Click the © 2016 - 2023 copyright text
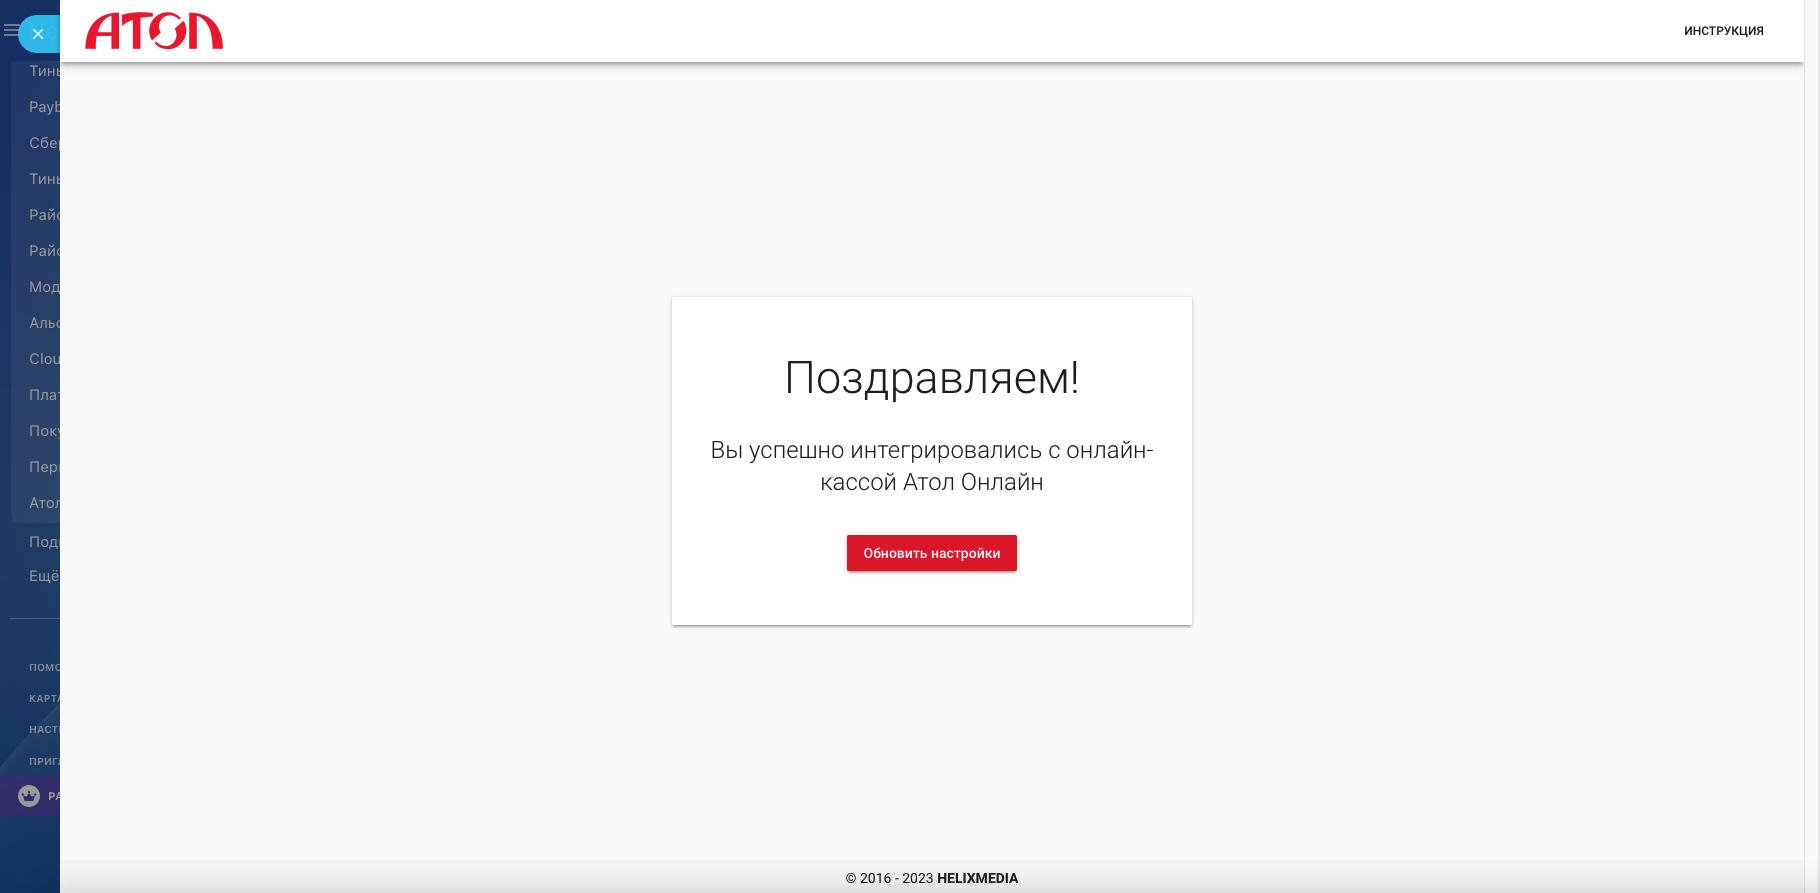The height and width of the screenshot is (893, 1820). pyautogui.click(x=889, y=878)
